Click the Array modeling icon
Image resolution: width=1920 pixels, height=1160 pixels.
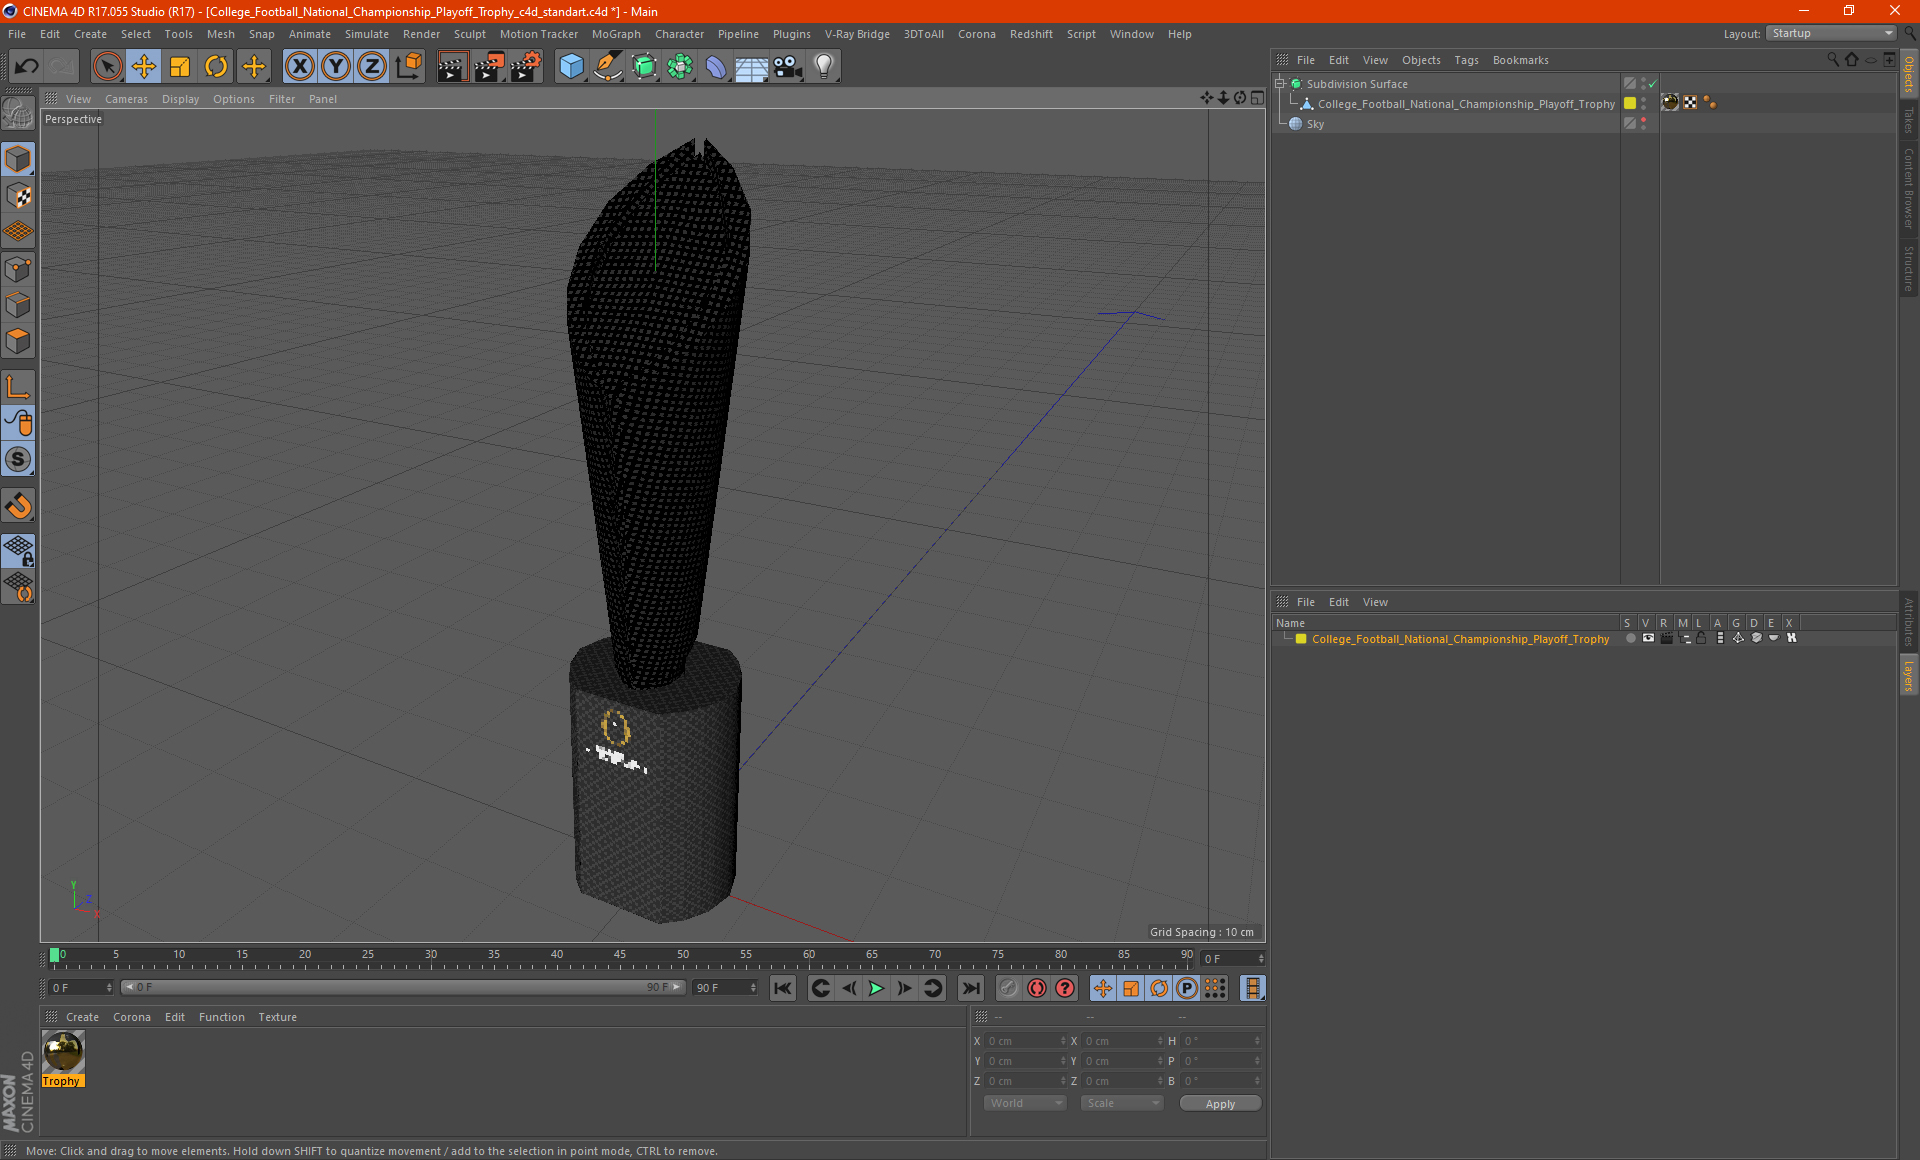click(x=680, y=67)
